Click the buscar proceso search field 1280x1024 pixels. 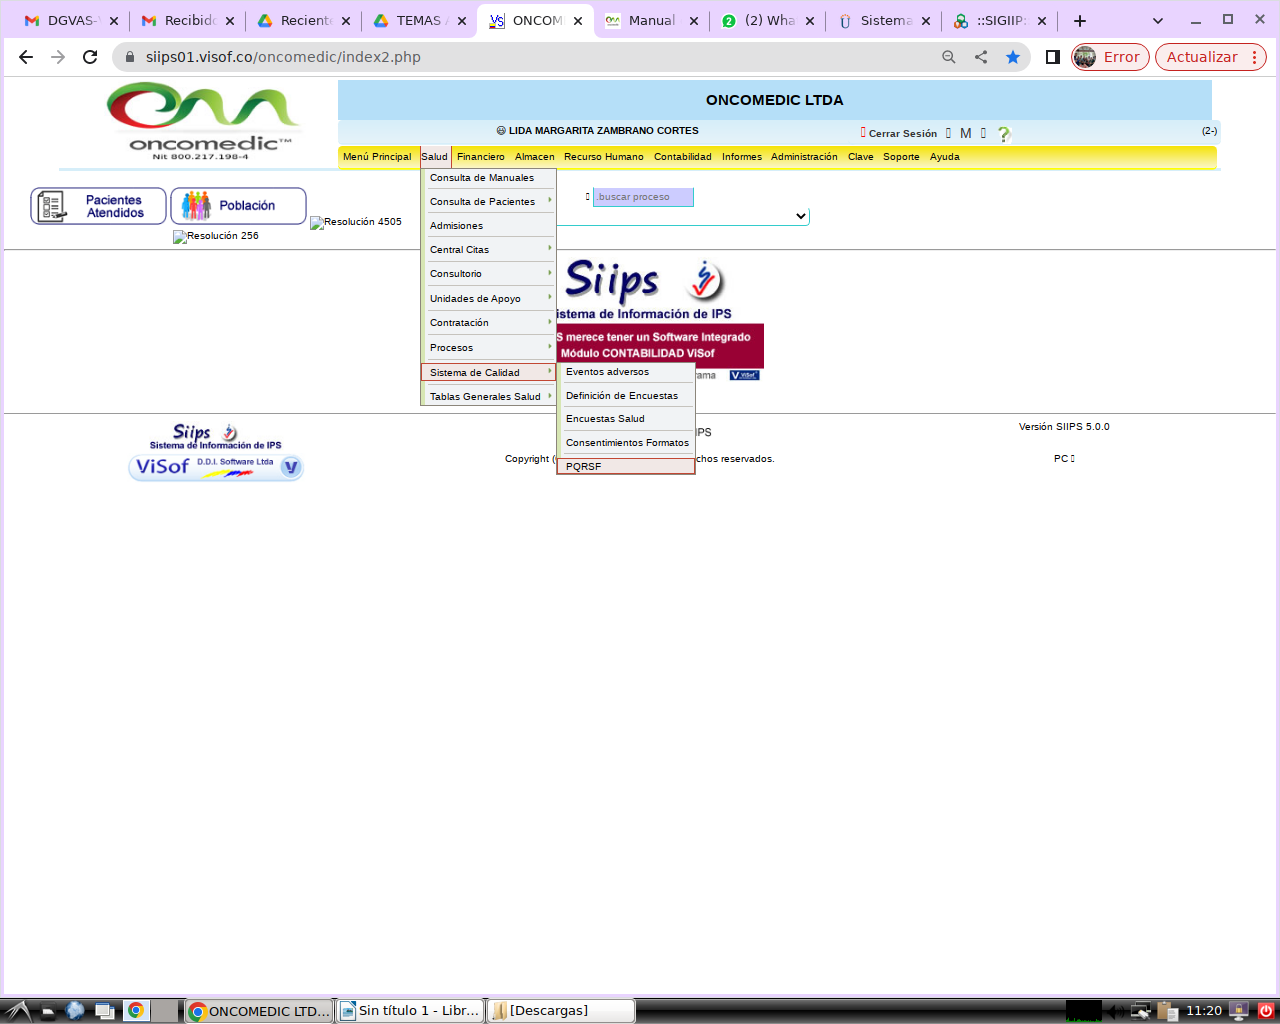(x=642, y=197)
